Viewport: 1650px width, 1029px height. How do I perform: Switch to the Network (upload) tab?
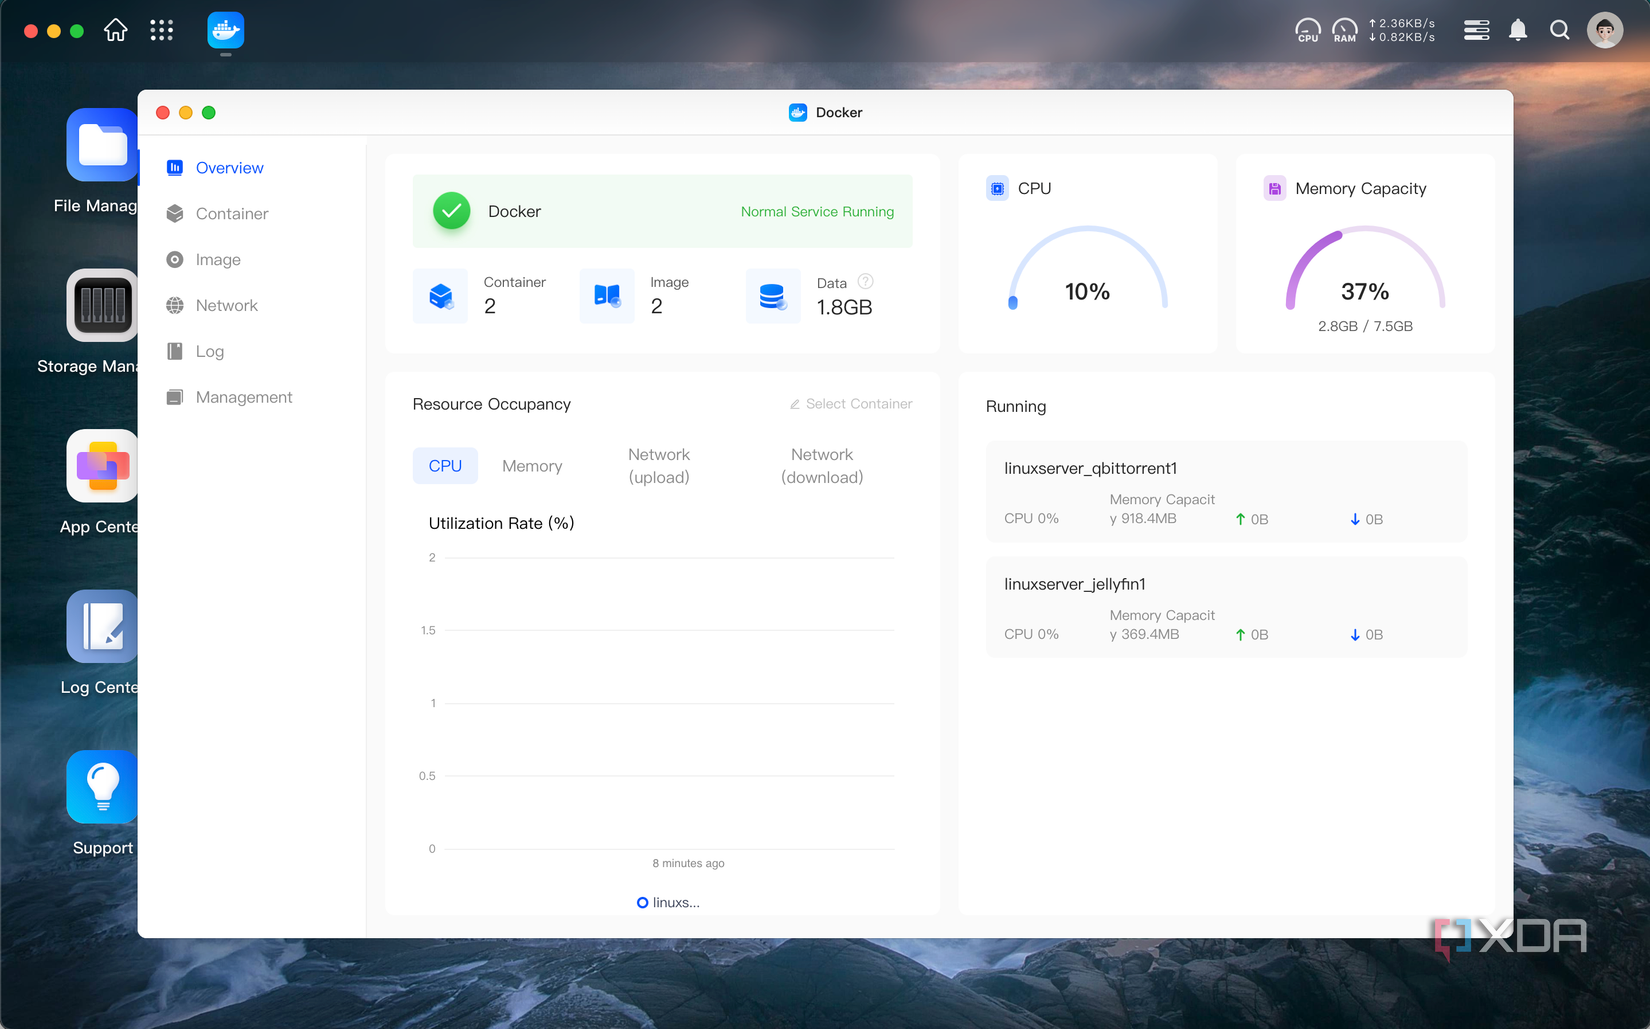pos(659,466)
